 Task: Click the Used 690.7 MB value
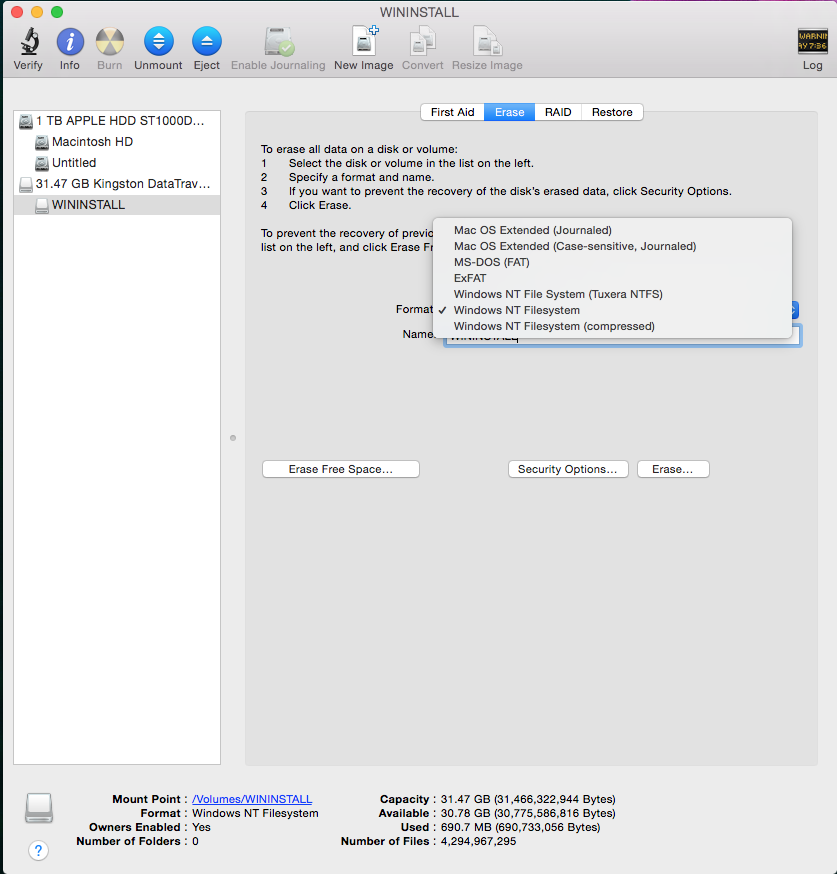[520, 827]
